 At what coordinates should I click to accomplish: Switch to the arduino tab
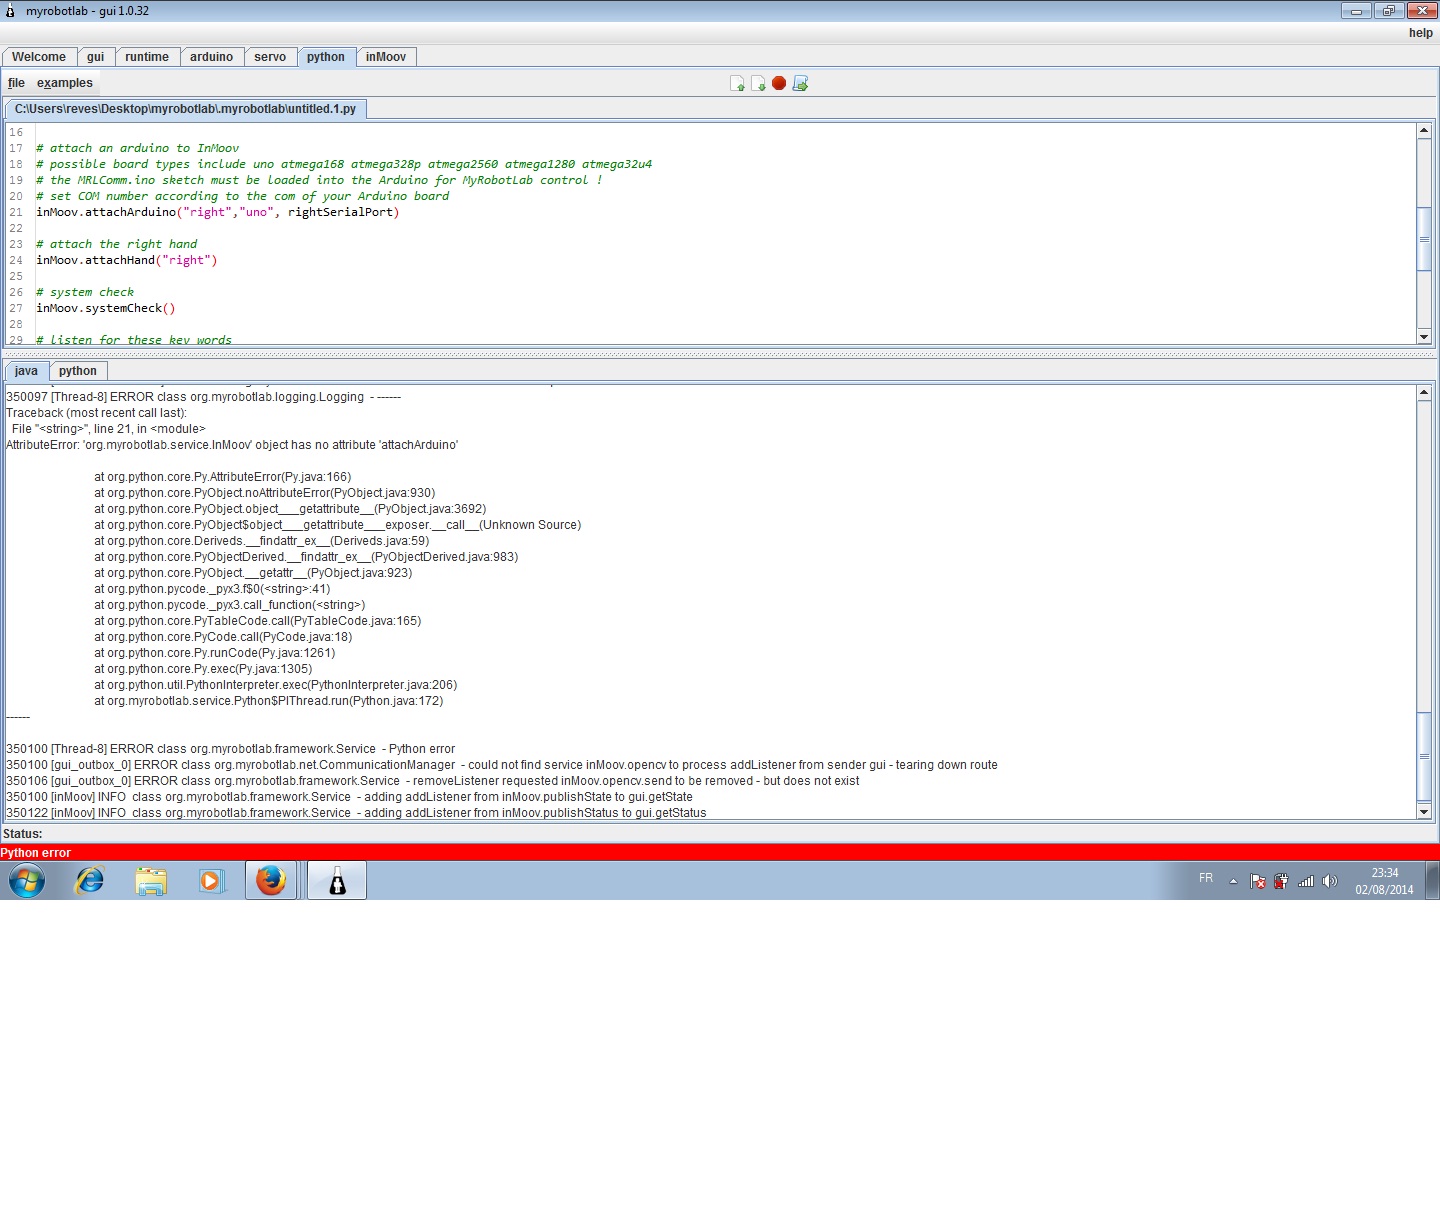tap(211, 57)
